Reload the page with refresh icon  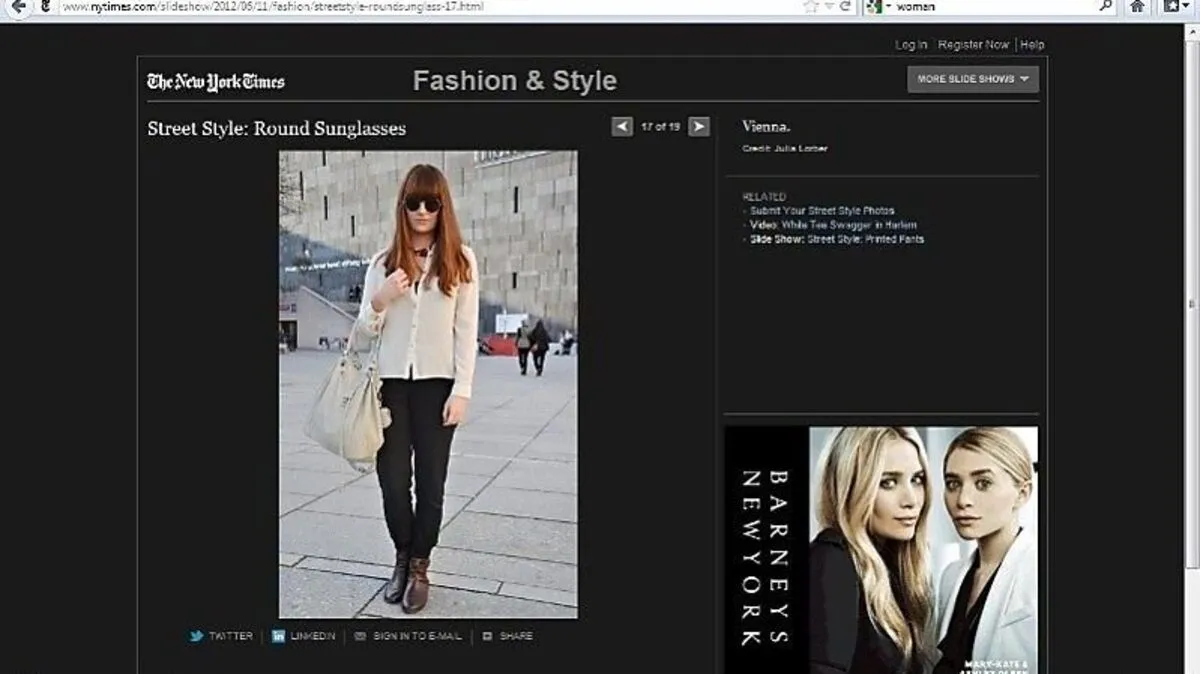(x=846, y=7)
